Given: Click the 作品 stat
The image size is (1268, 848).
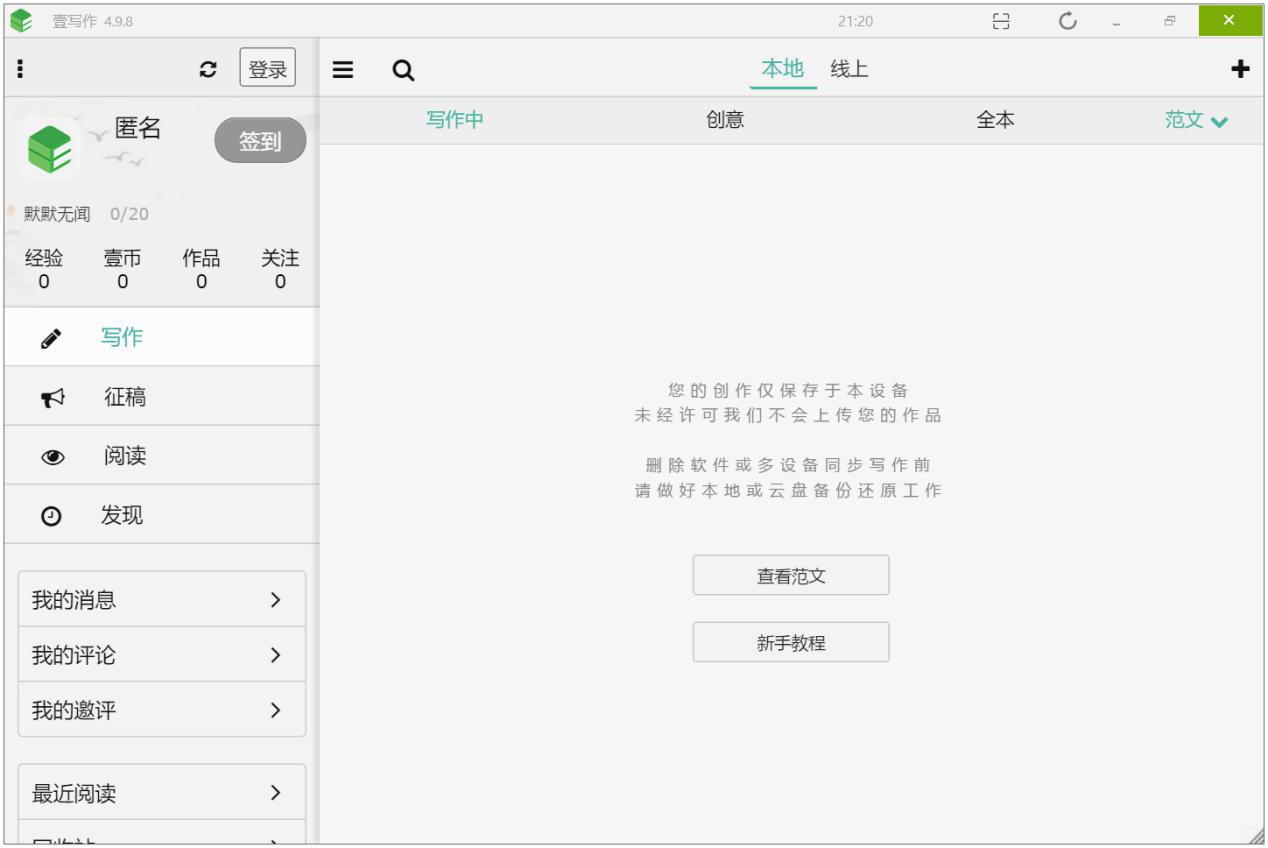Looking at the screenshot, I should click(x=201, y=269).
